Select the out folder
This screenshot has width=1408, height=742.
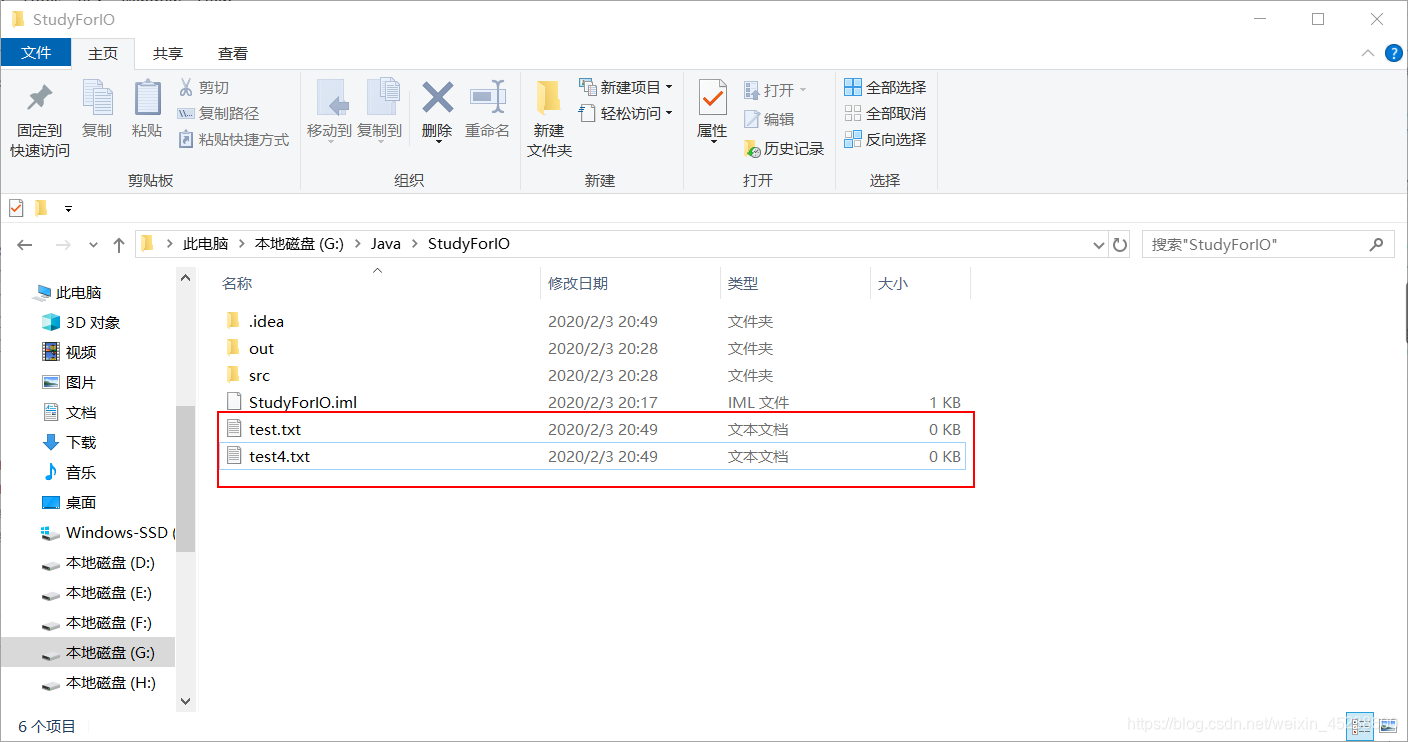click(595, 349)
